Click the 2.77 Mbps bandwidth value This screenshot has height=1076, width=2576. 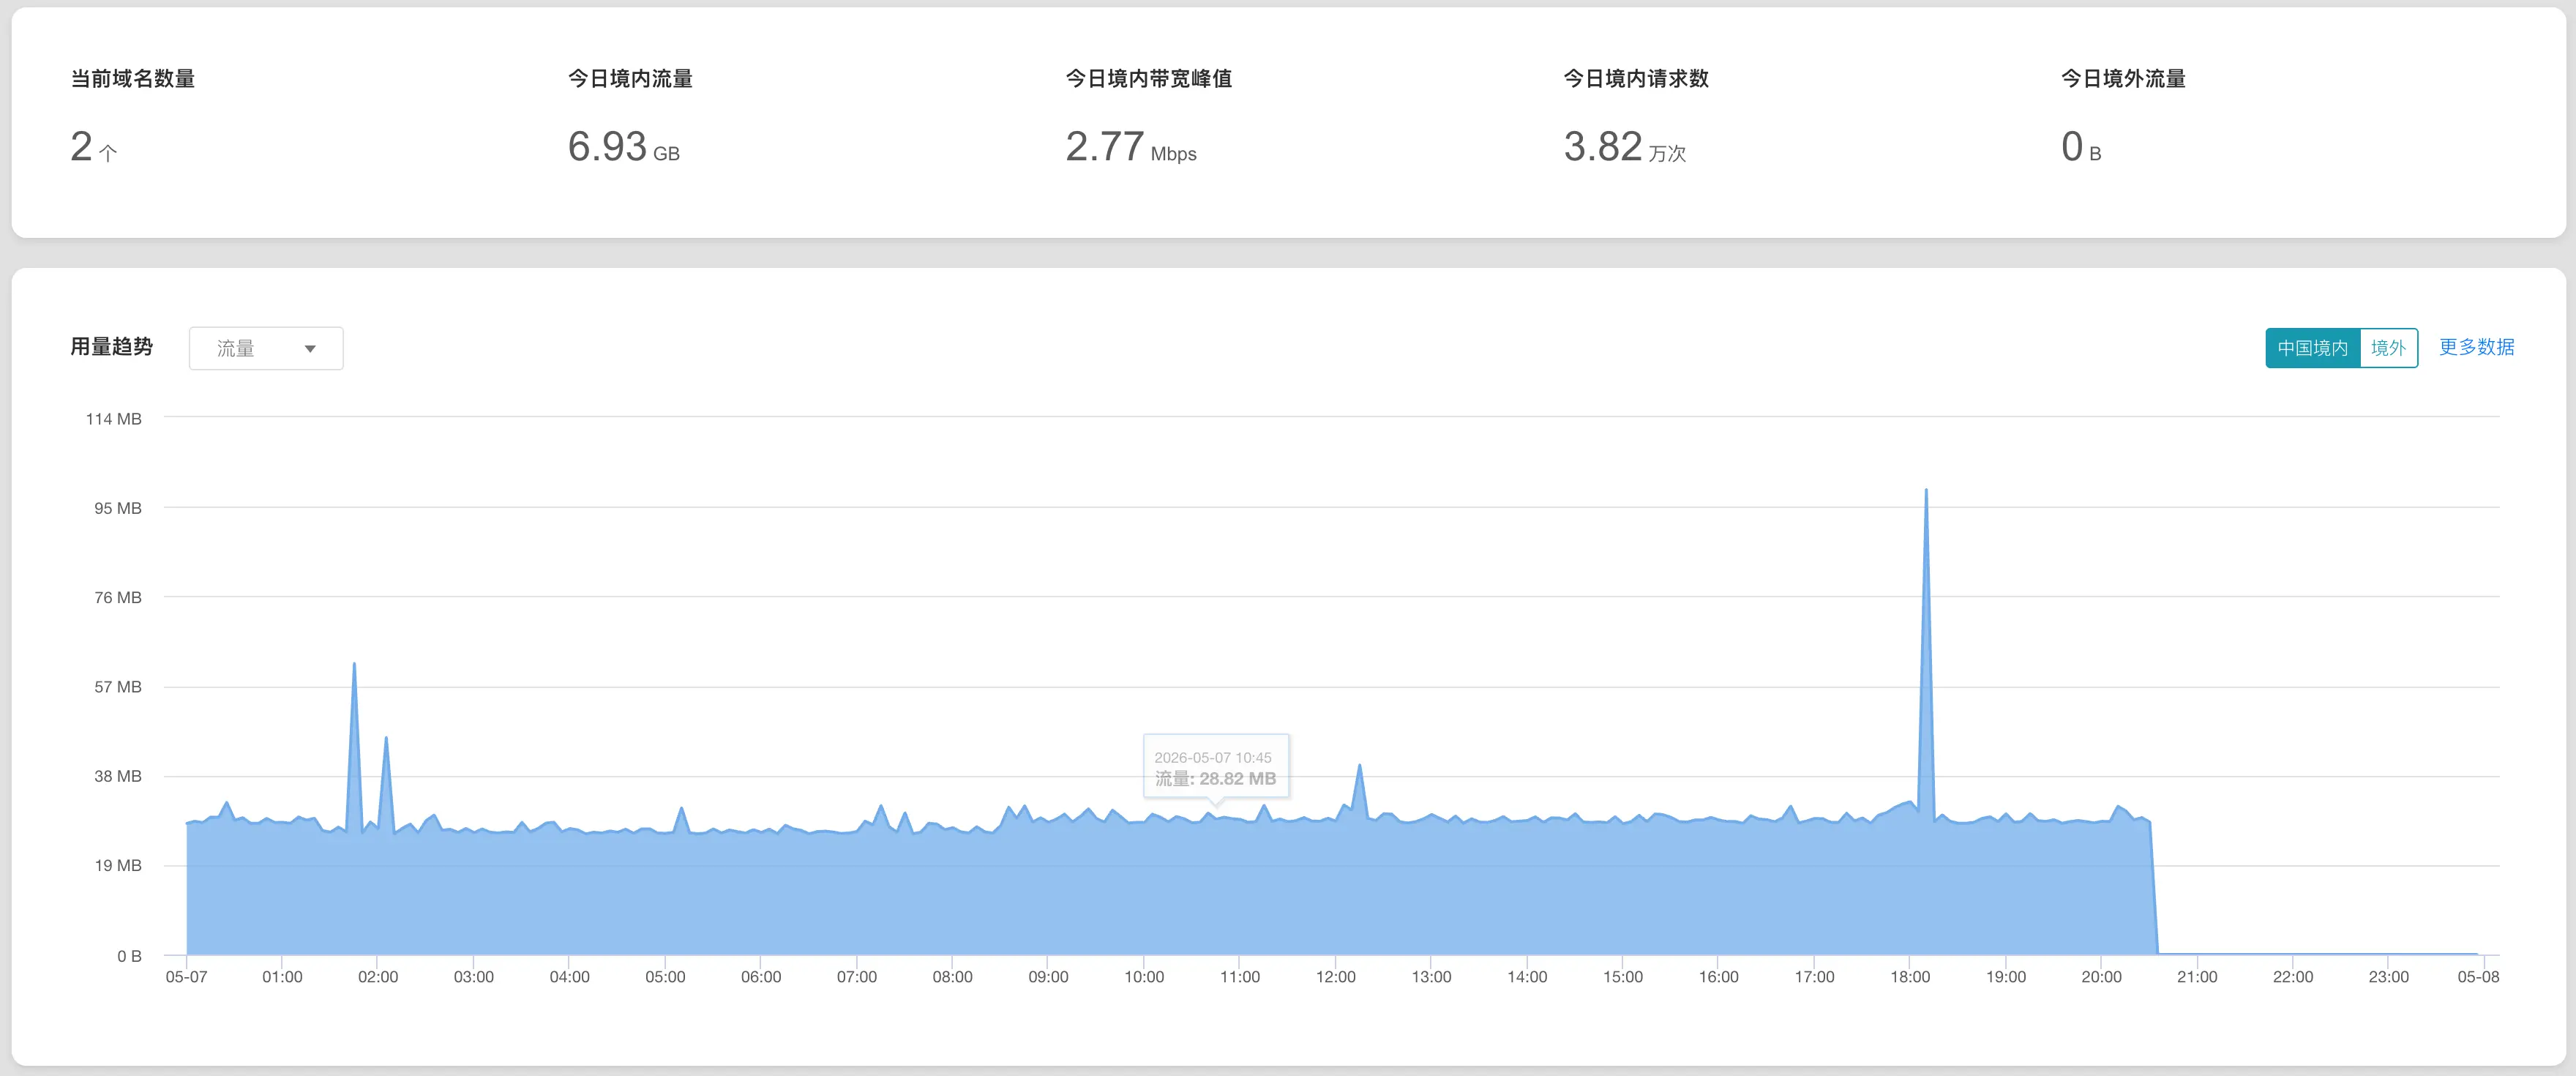tap(1131, 147)
